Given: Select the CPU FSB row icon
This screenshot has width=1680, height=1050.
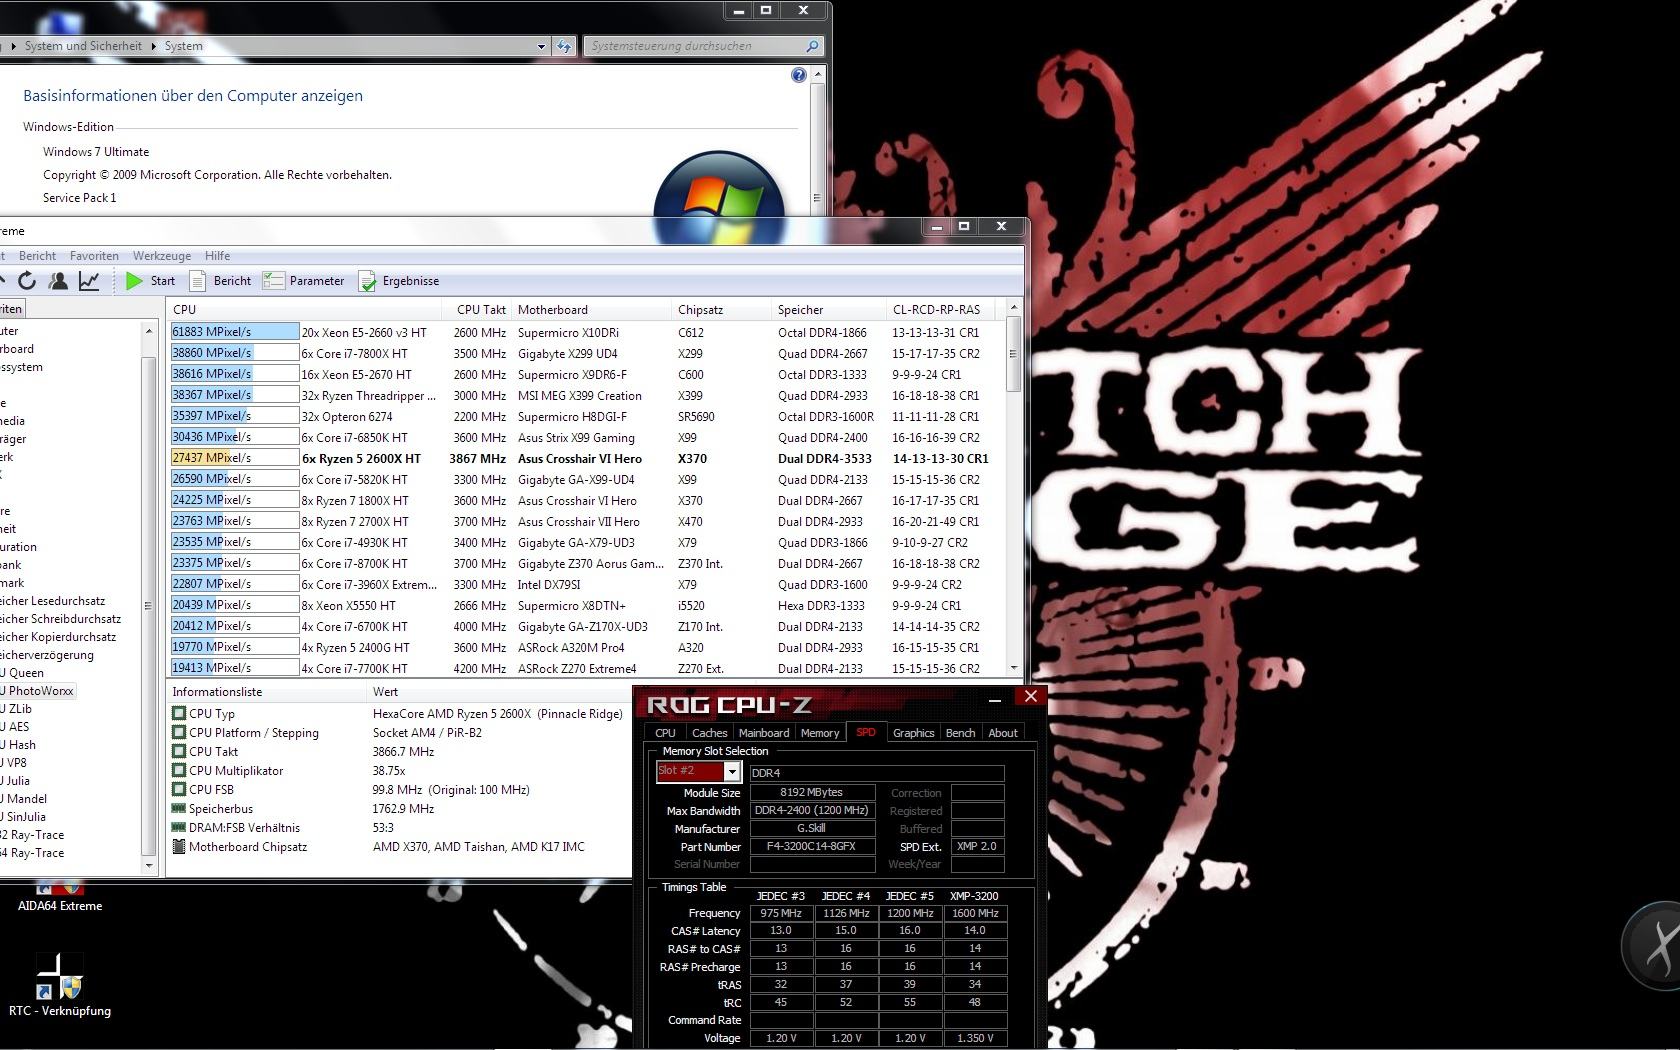Looking at the screenshot, I should point(179,790).
